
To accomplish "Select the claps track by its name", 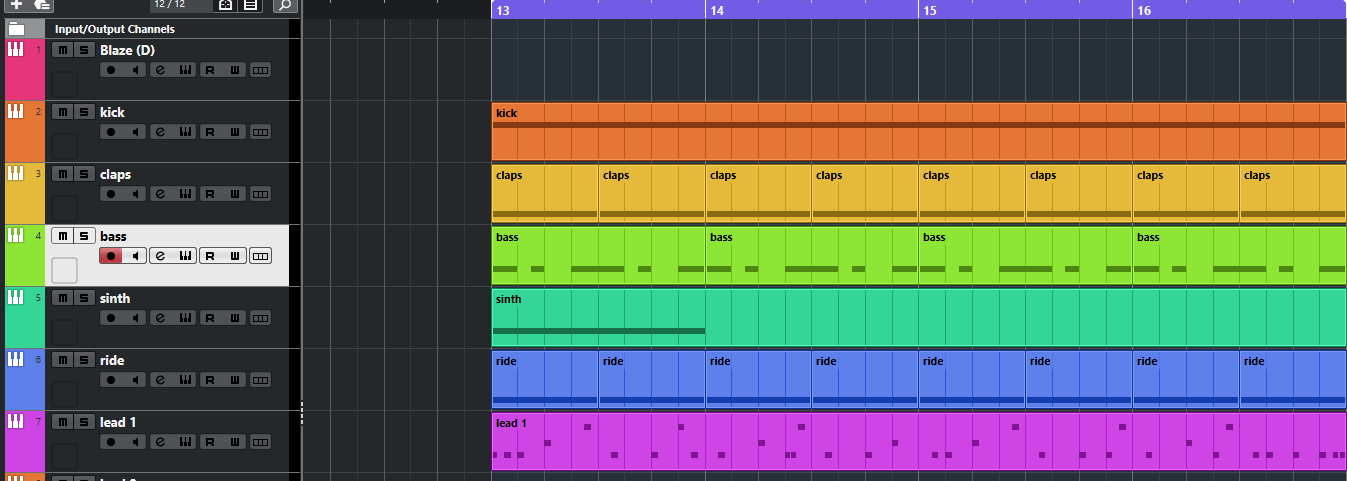I will (x=115, y=174).
